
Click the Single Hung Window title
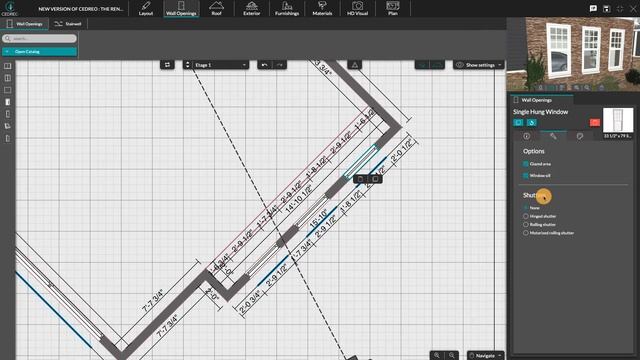coord(540,112)
